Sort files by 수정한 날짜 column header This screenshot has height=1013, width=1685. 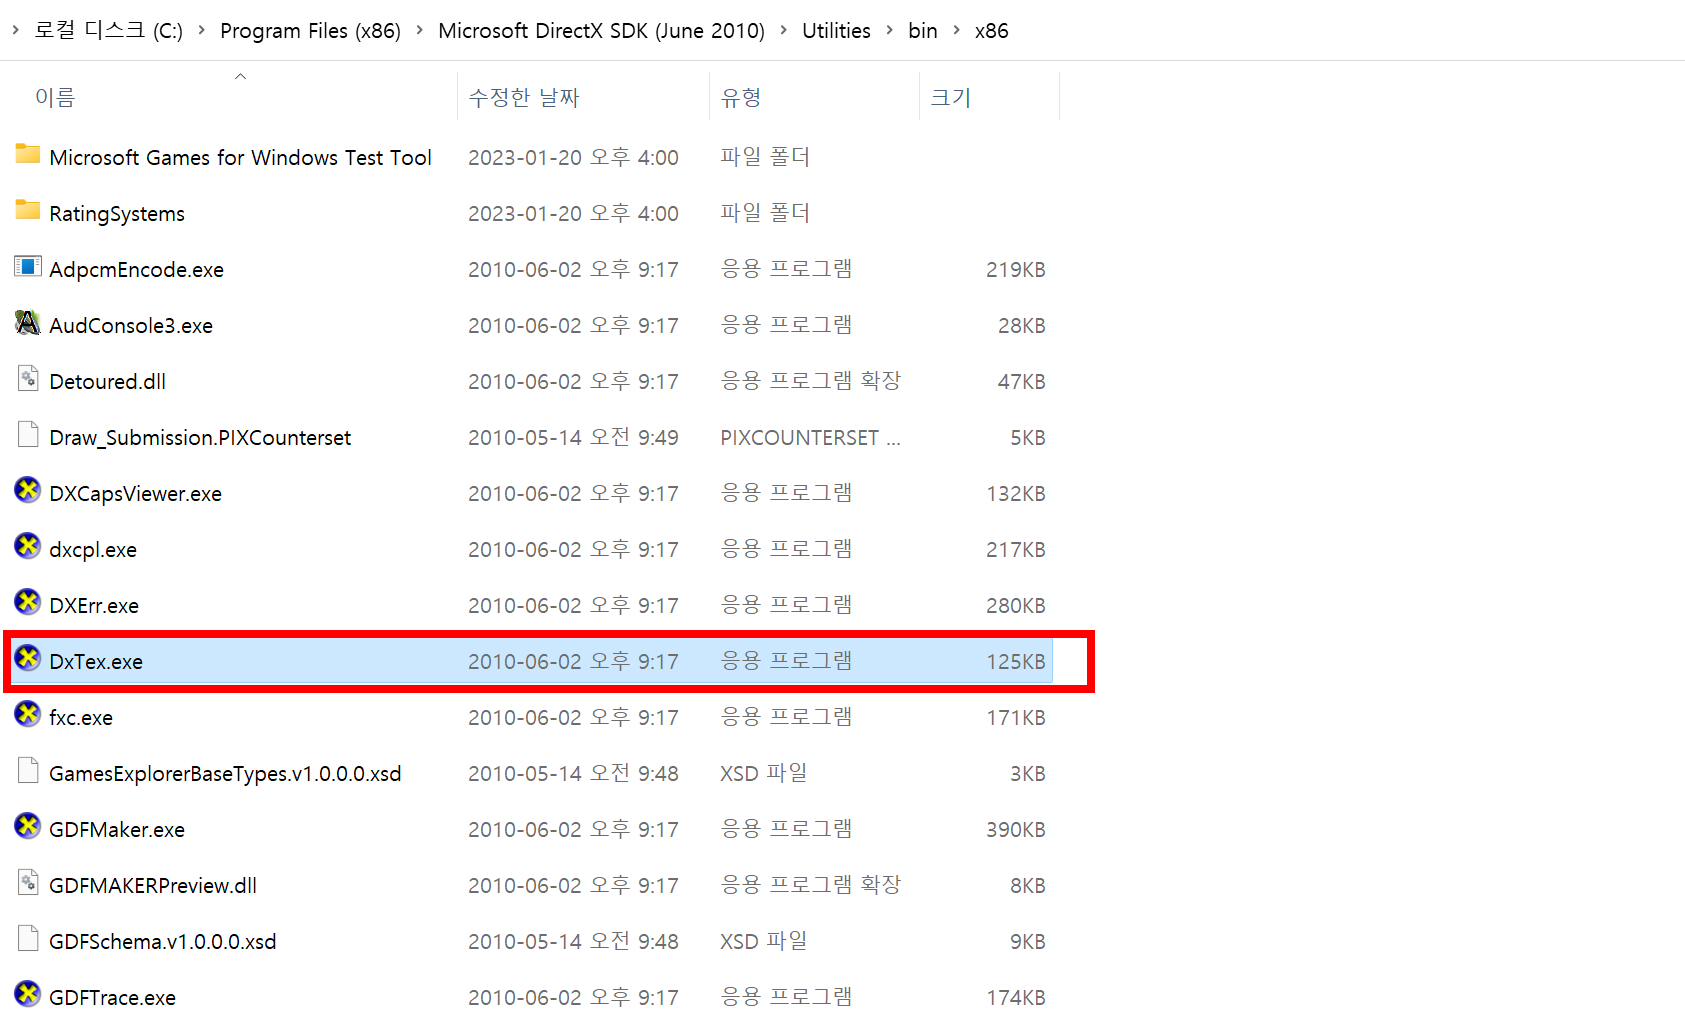click(x=524, y=97)
